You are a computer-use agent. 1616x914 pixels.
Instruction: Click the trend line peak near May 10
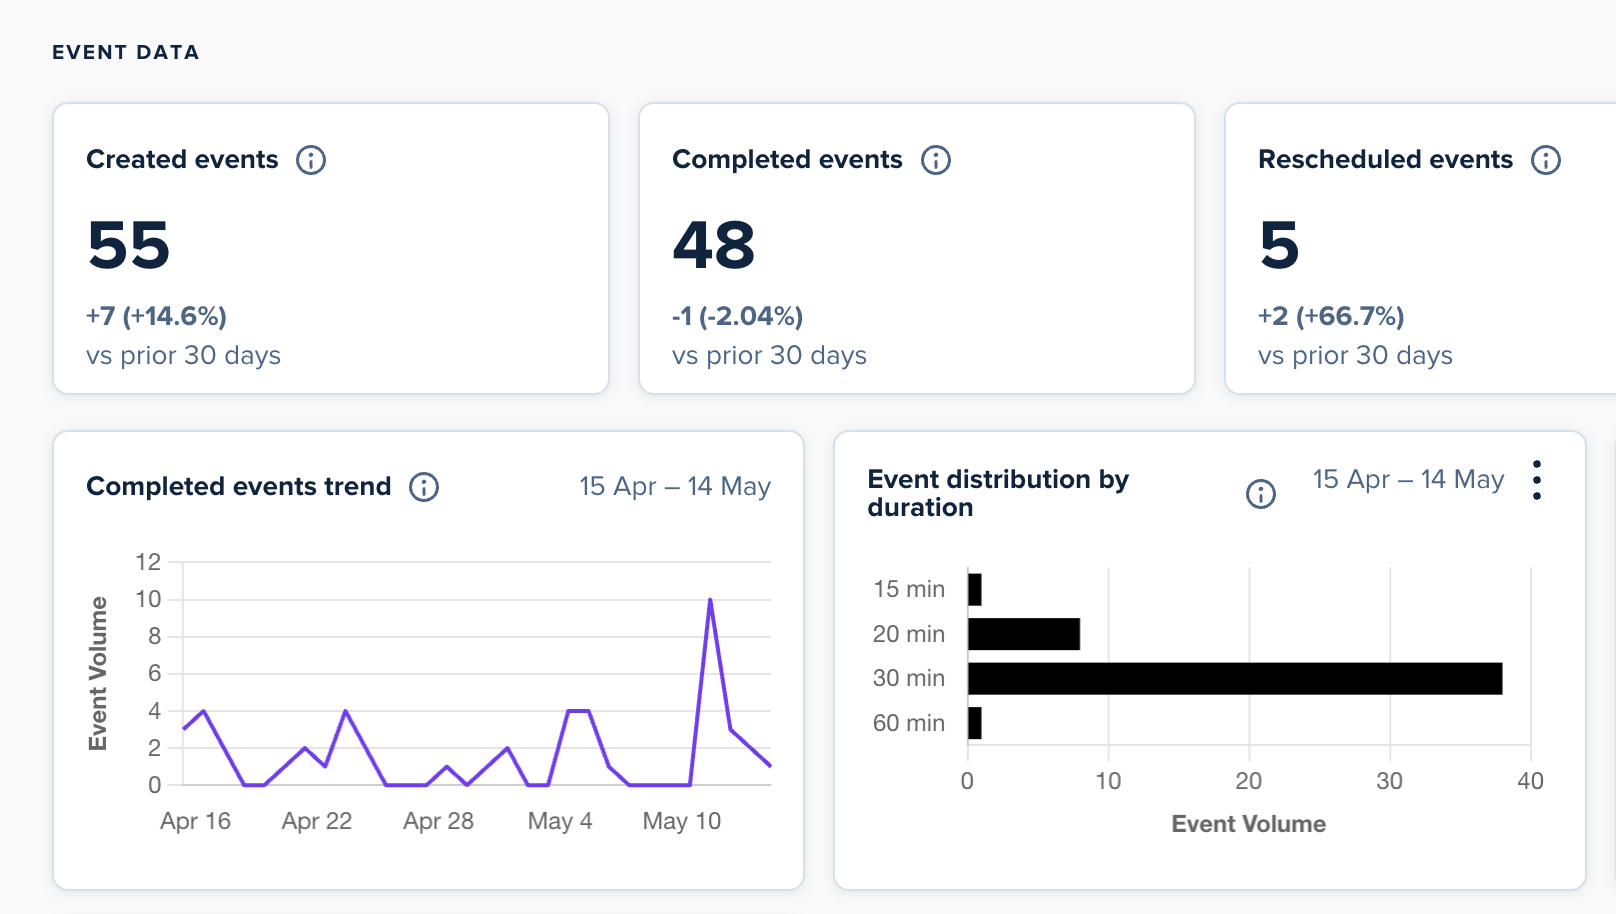710,600
